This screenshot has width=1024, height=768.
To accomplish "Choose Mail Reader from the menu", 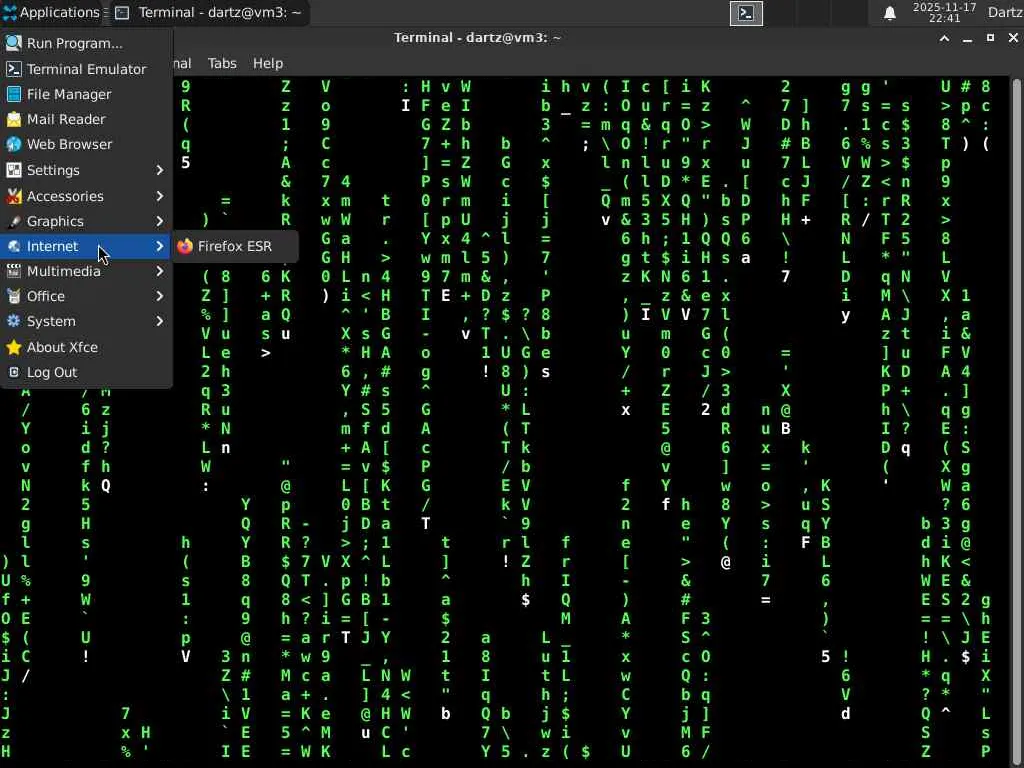I will click(86, 120).
